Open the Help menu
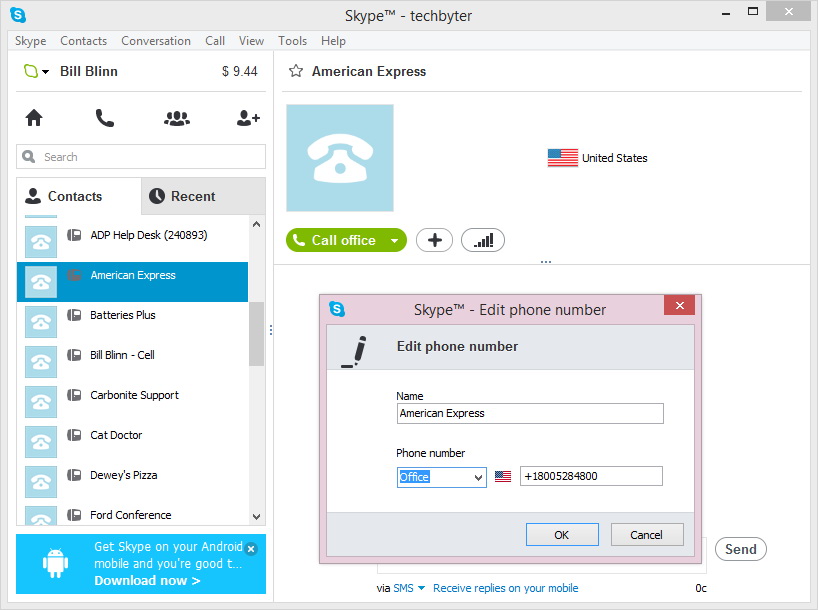This screenshot has width=818, height=610. tap(333, 41)
